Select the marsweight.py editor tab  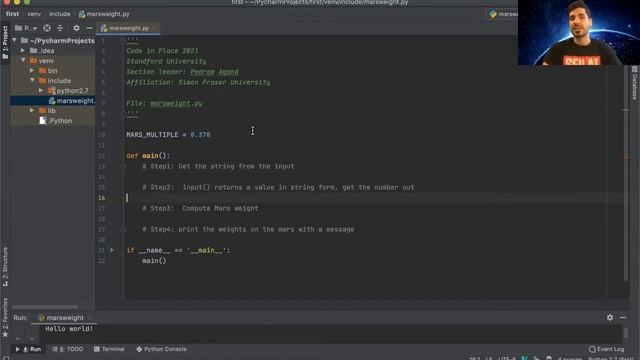tap(128, 28)
